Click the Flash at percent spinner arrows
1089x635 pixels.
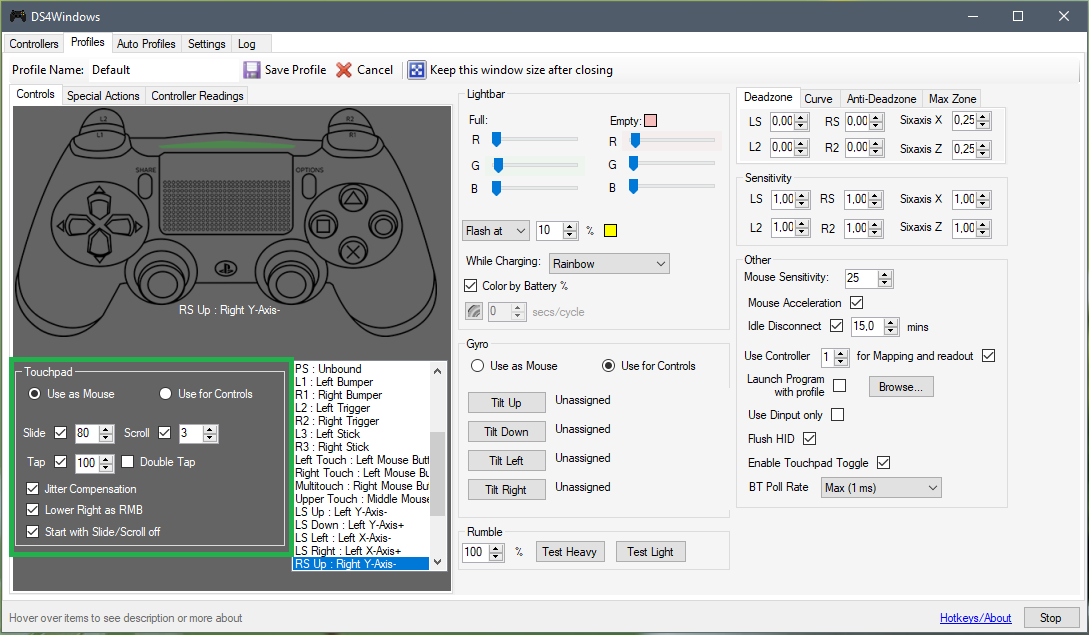point(570,231)
